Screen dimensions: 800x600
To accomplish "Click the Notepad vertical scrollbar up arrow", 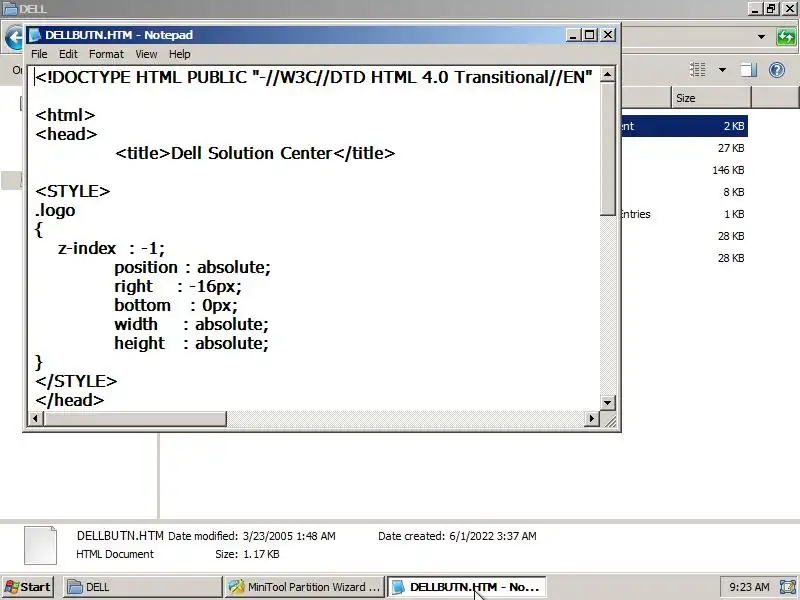I will point(607,75).
